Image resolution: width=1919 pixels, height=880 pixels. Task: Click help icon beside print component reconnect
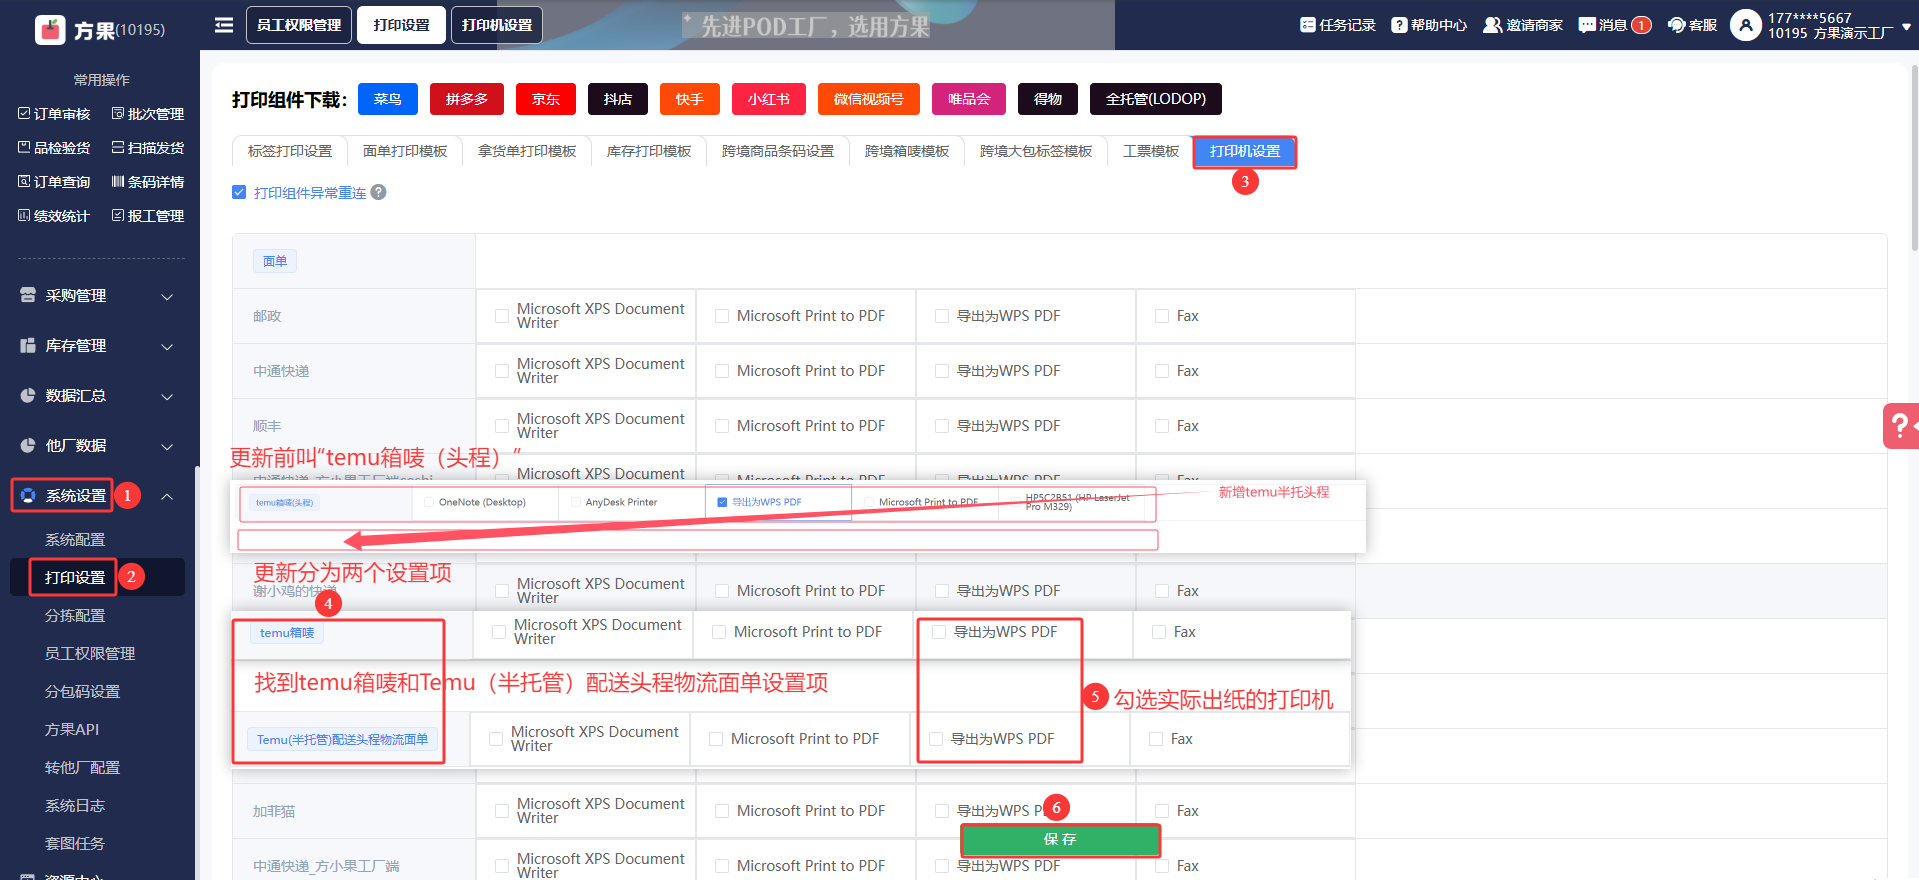pyautogui.click(x=379, y=192)
